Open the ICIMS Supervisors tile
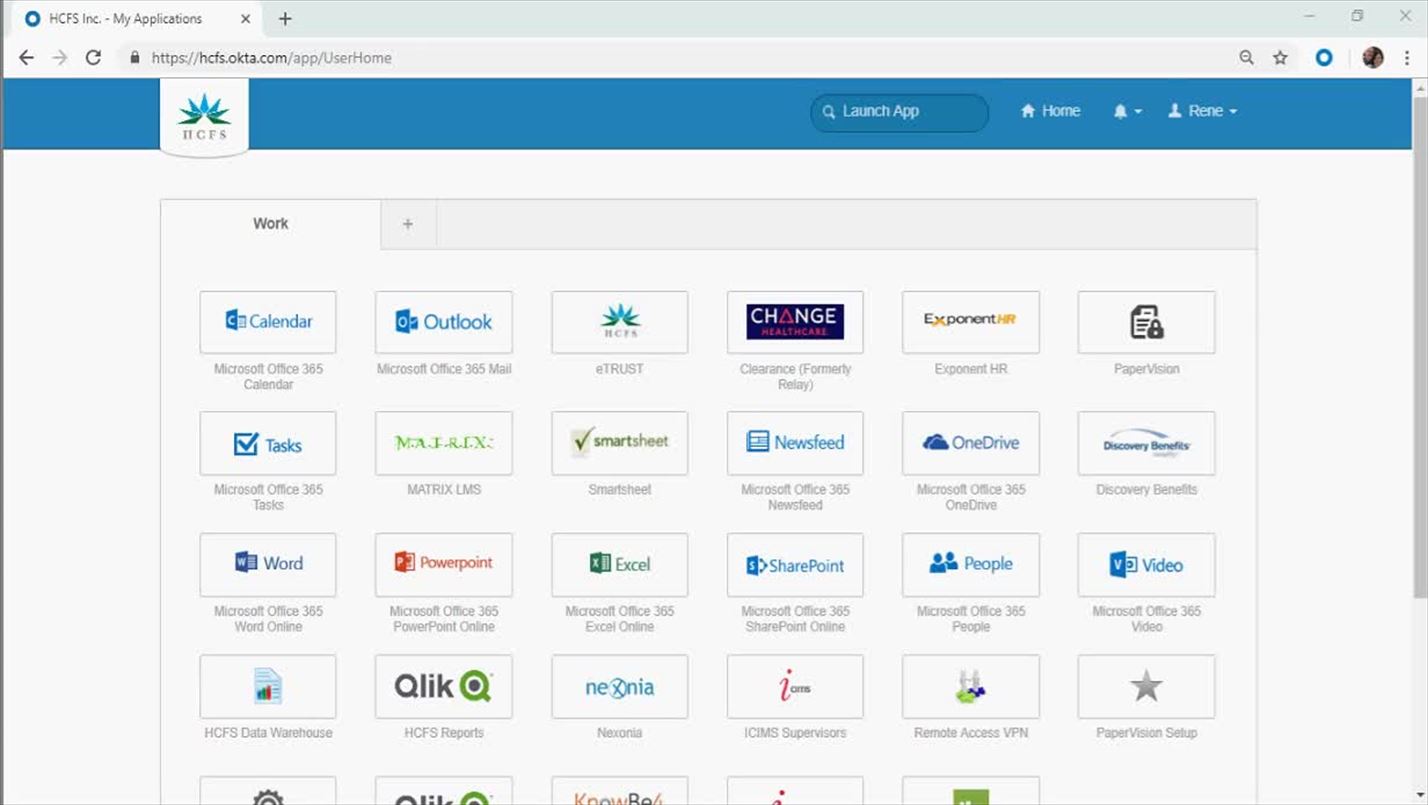The image size is (1428, 805). coord(795,686)
